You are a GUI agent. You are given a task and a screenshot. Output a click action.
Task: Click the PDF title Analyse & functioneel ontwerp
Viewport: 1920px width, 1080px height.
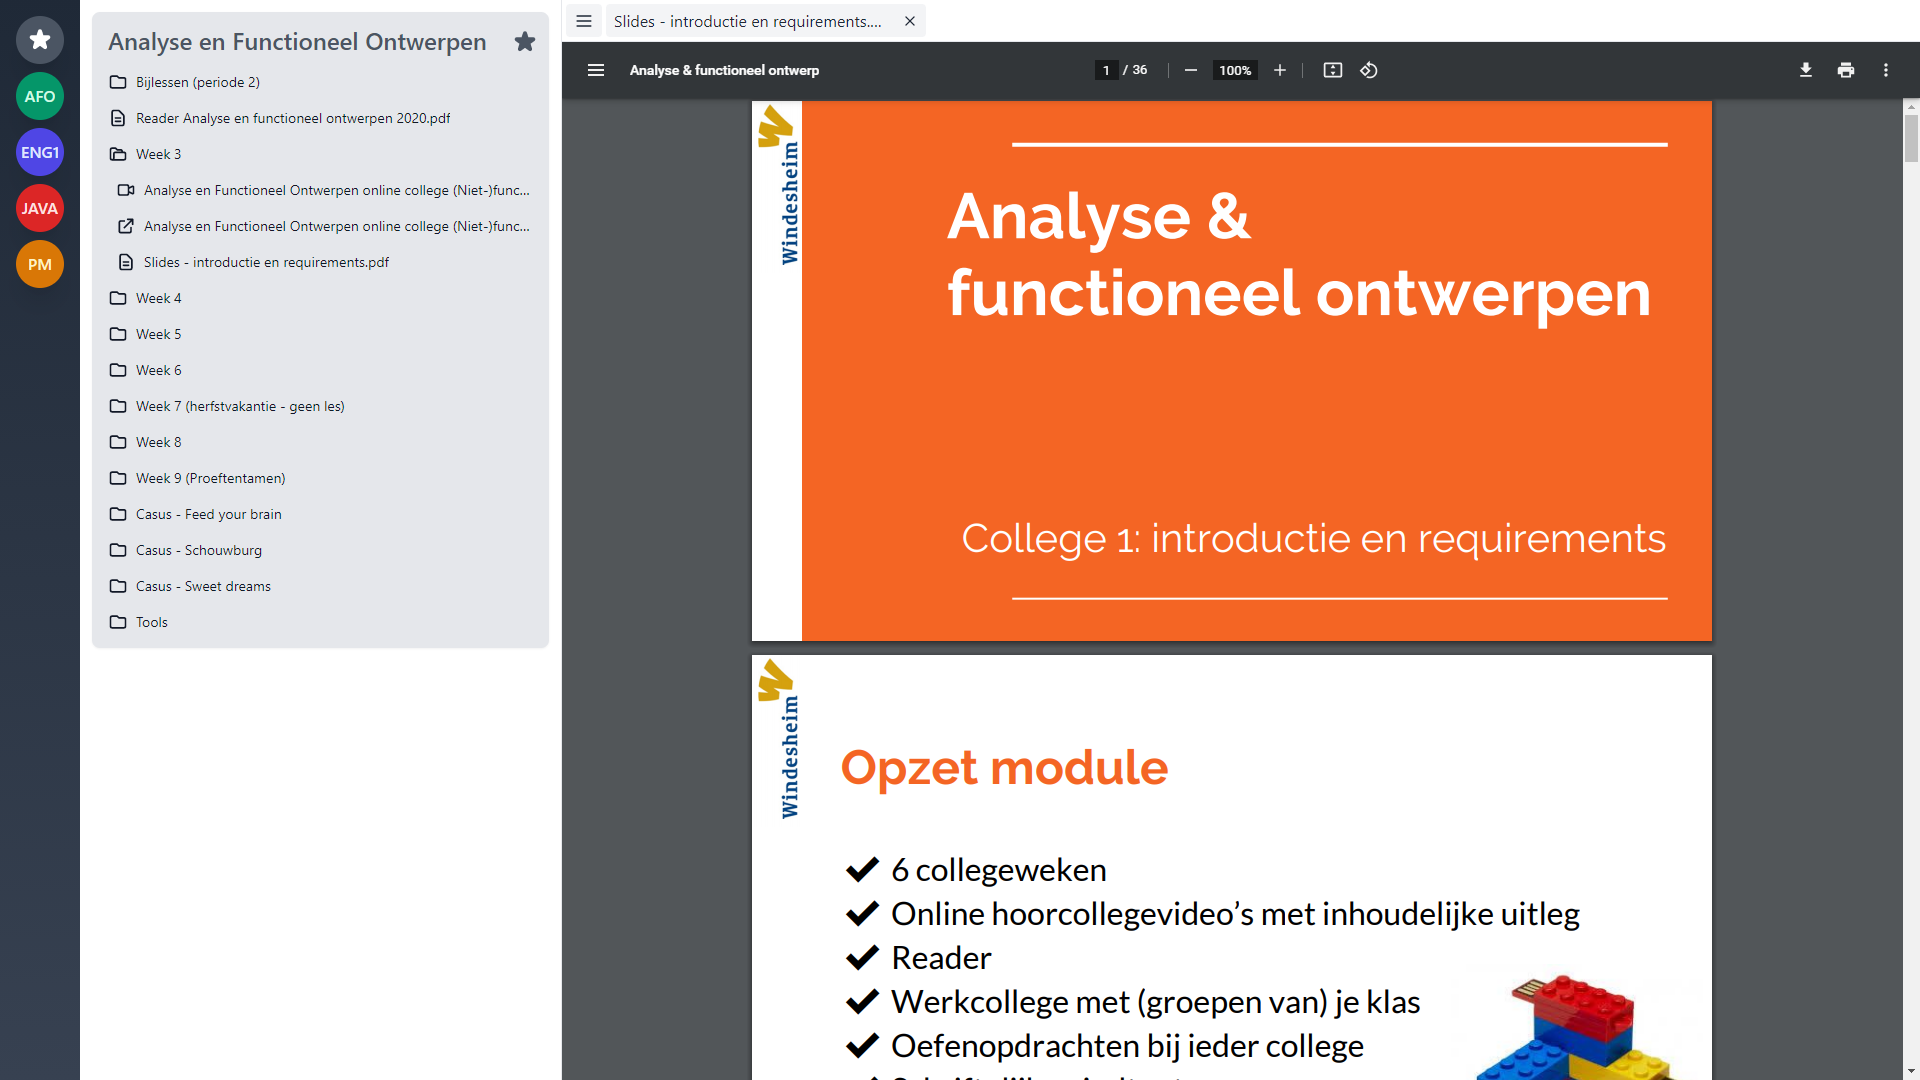click(724, 70)
